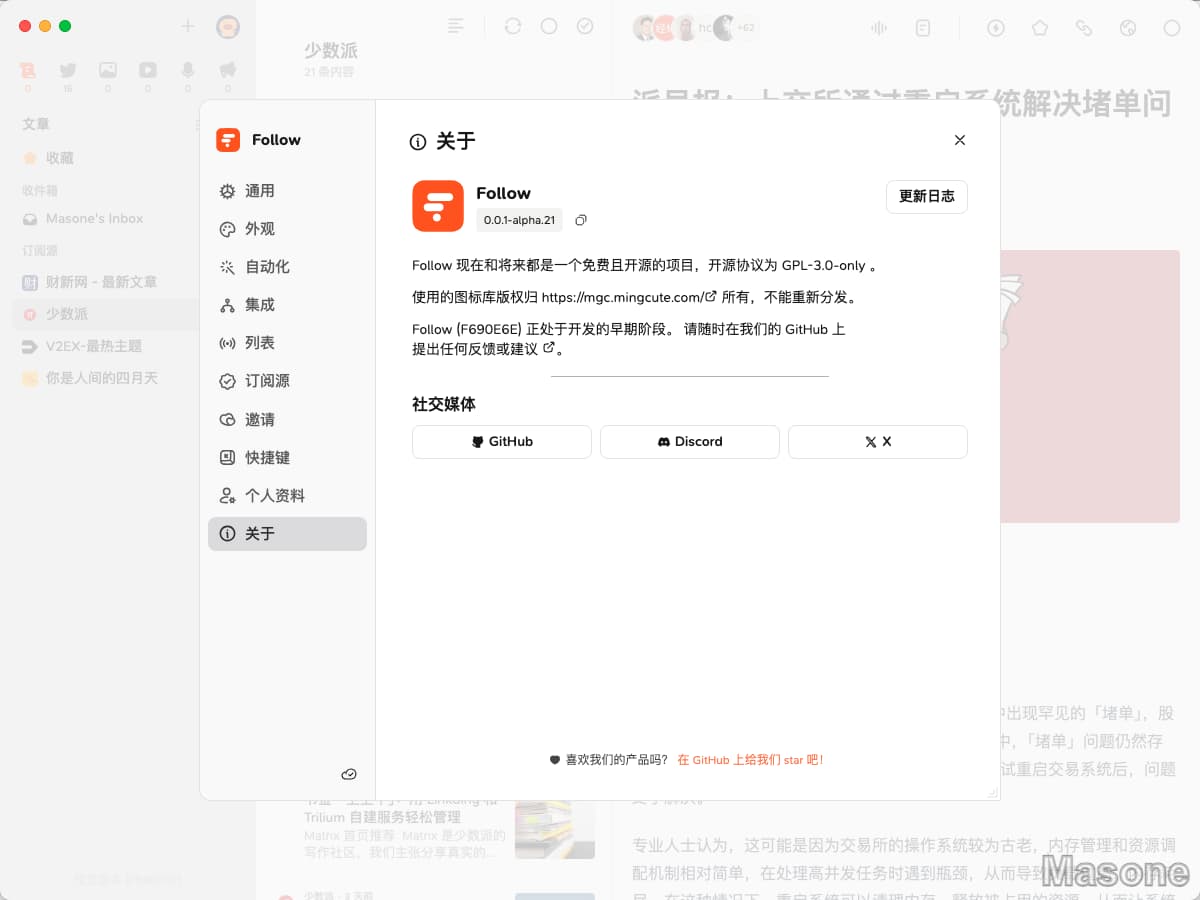
Task: Click the cloud sync icon in settings sidebar
Action: click(x=349, y=774)
